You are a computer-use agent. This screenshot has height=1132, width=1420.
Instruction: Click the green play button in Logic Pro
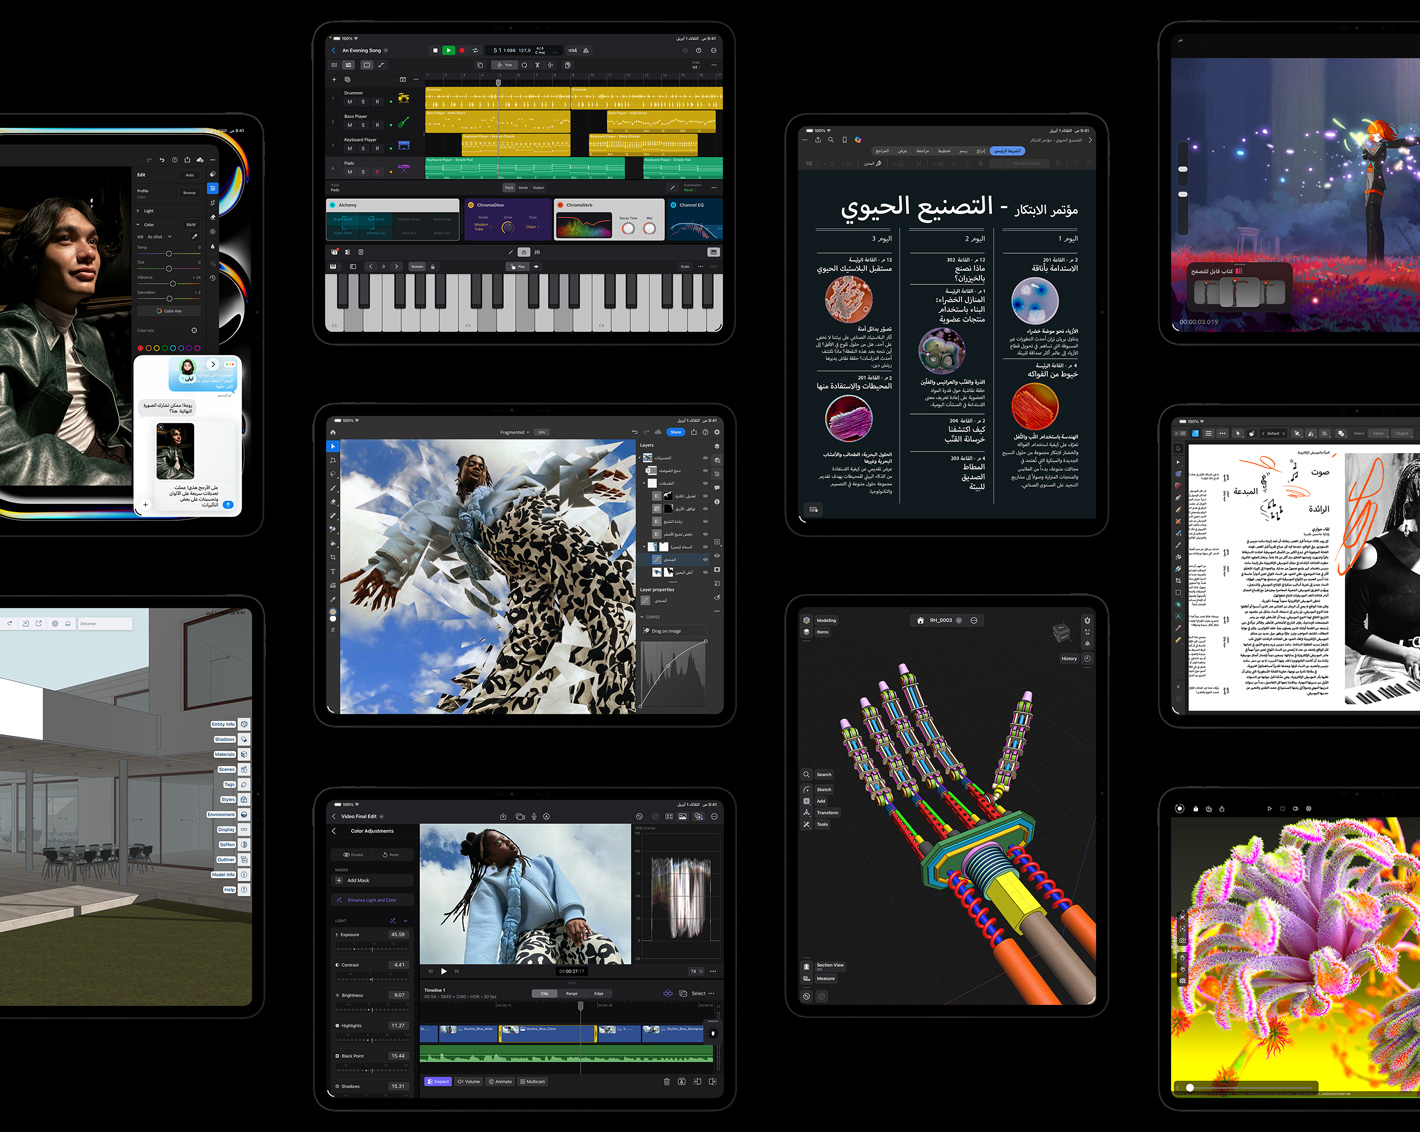[x=448, y=50]
